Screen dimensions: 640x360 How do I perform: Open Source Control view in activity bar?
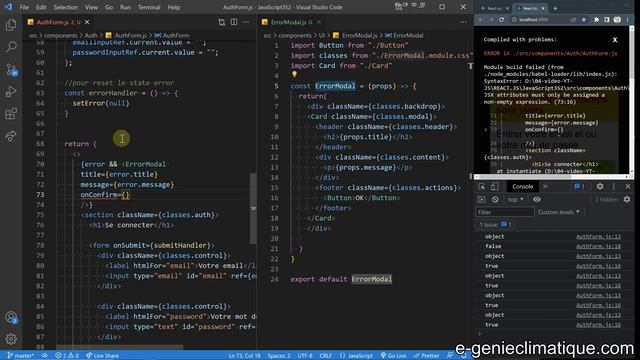[x=11, y=70]
